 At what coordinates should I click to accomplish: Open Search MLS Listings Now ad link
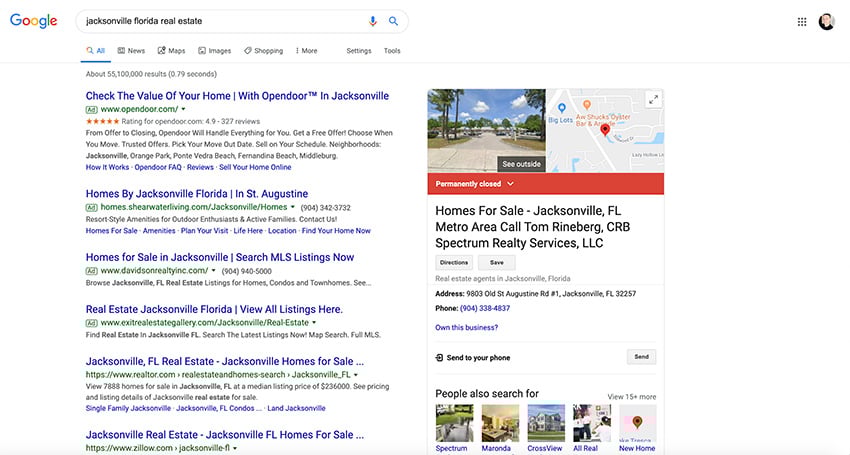pos(220,257)
